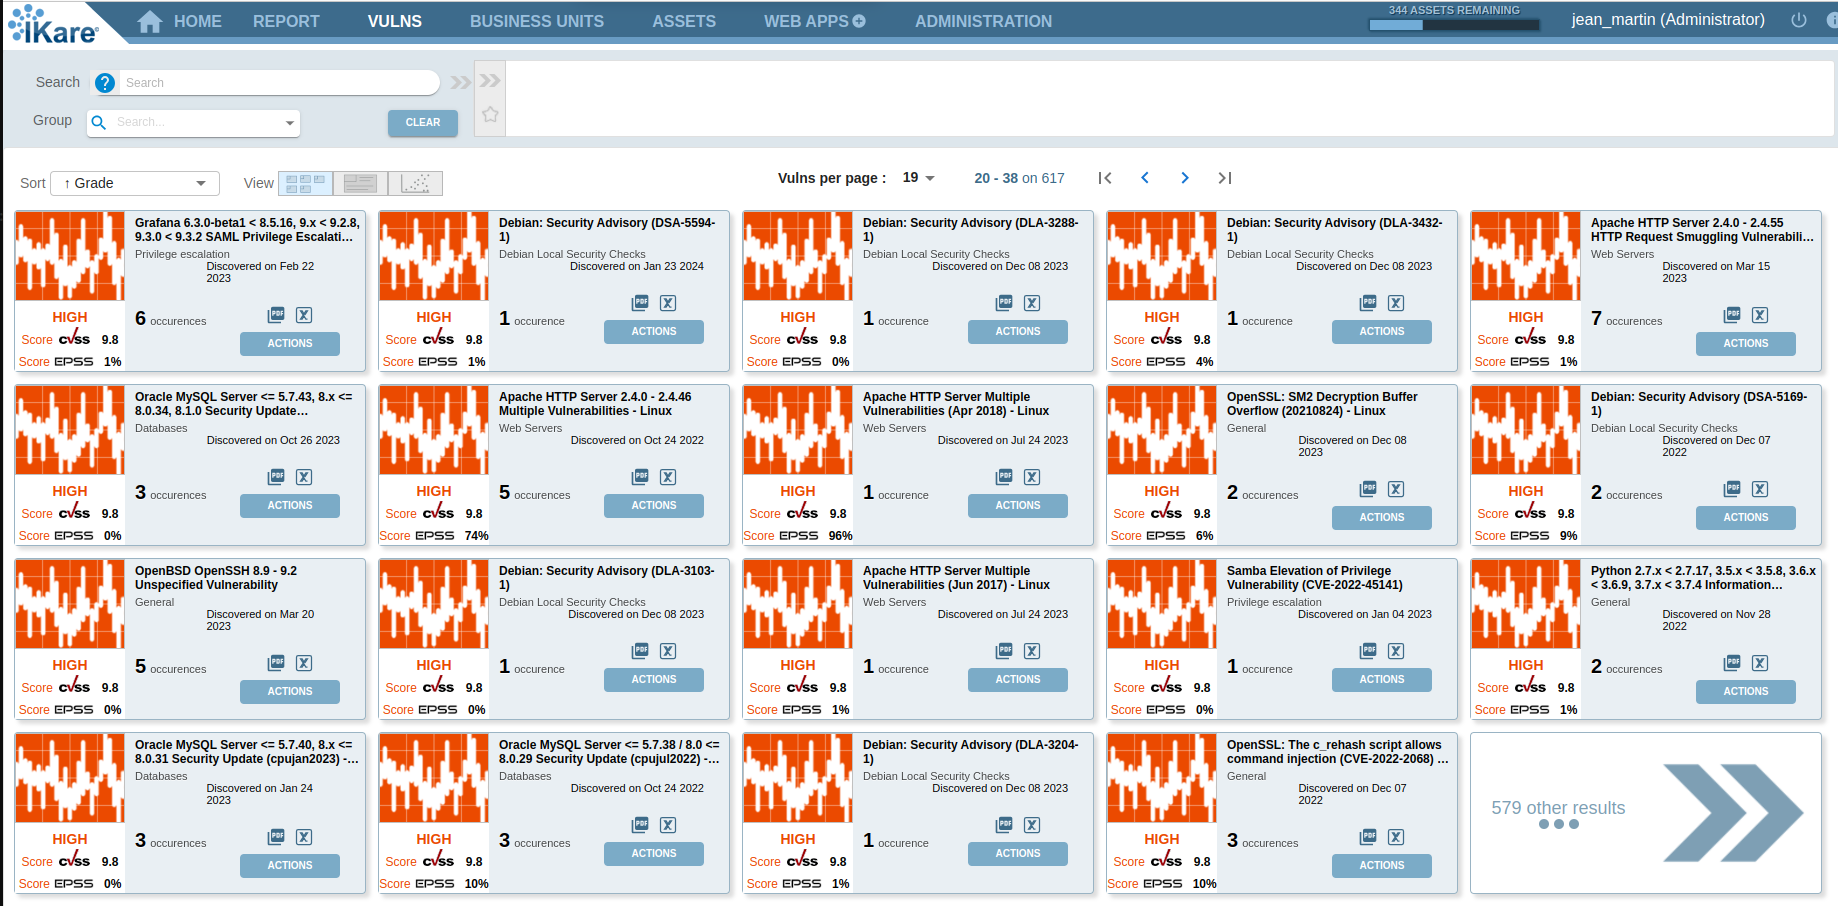Switch to the ADMINISTRATION menu
The width and height of the screenshot is (1838, 906).
982,20
